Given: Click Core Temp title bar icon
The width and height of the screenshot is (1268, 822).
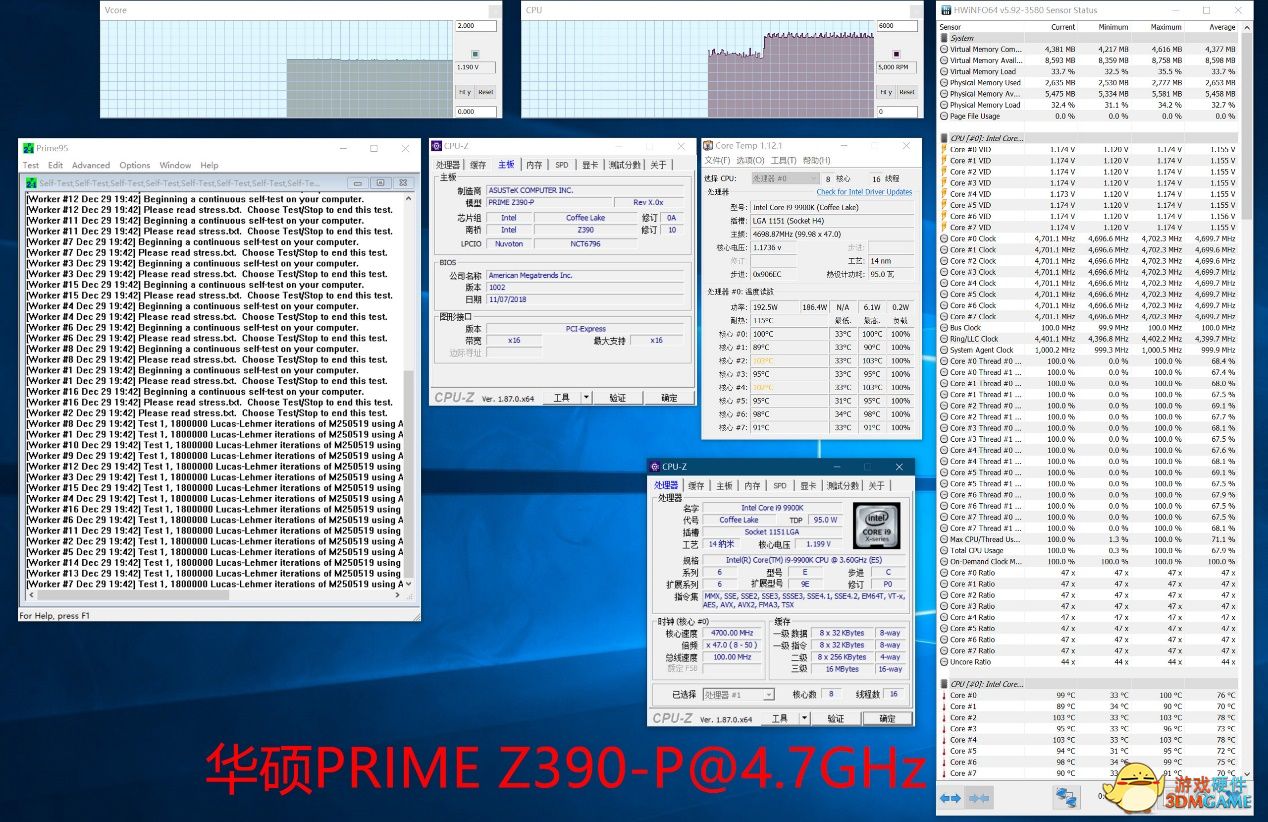Looking at the screenshot, I should point(709,146).
